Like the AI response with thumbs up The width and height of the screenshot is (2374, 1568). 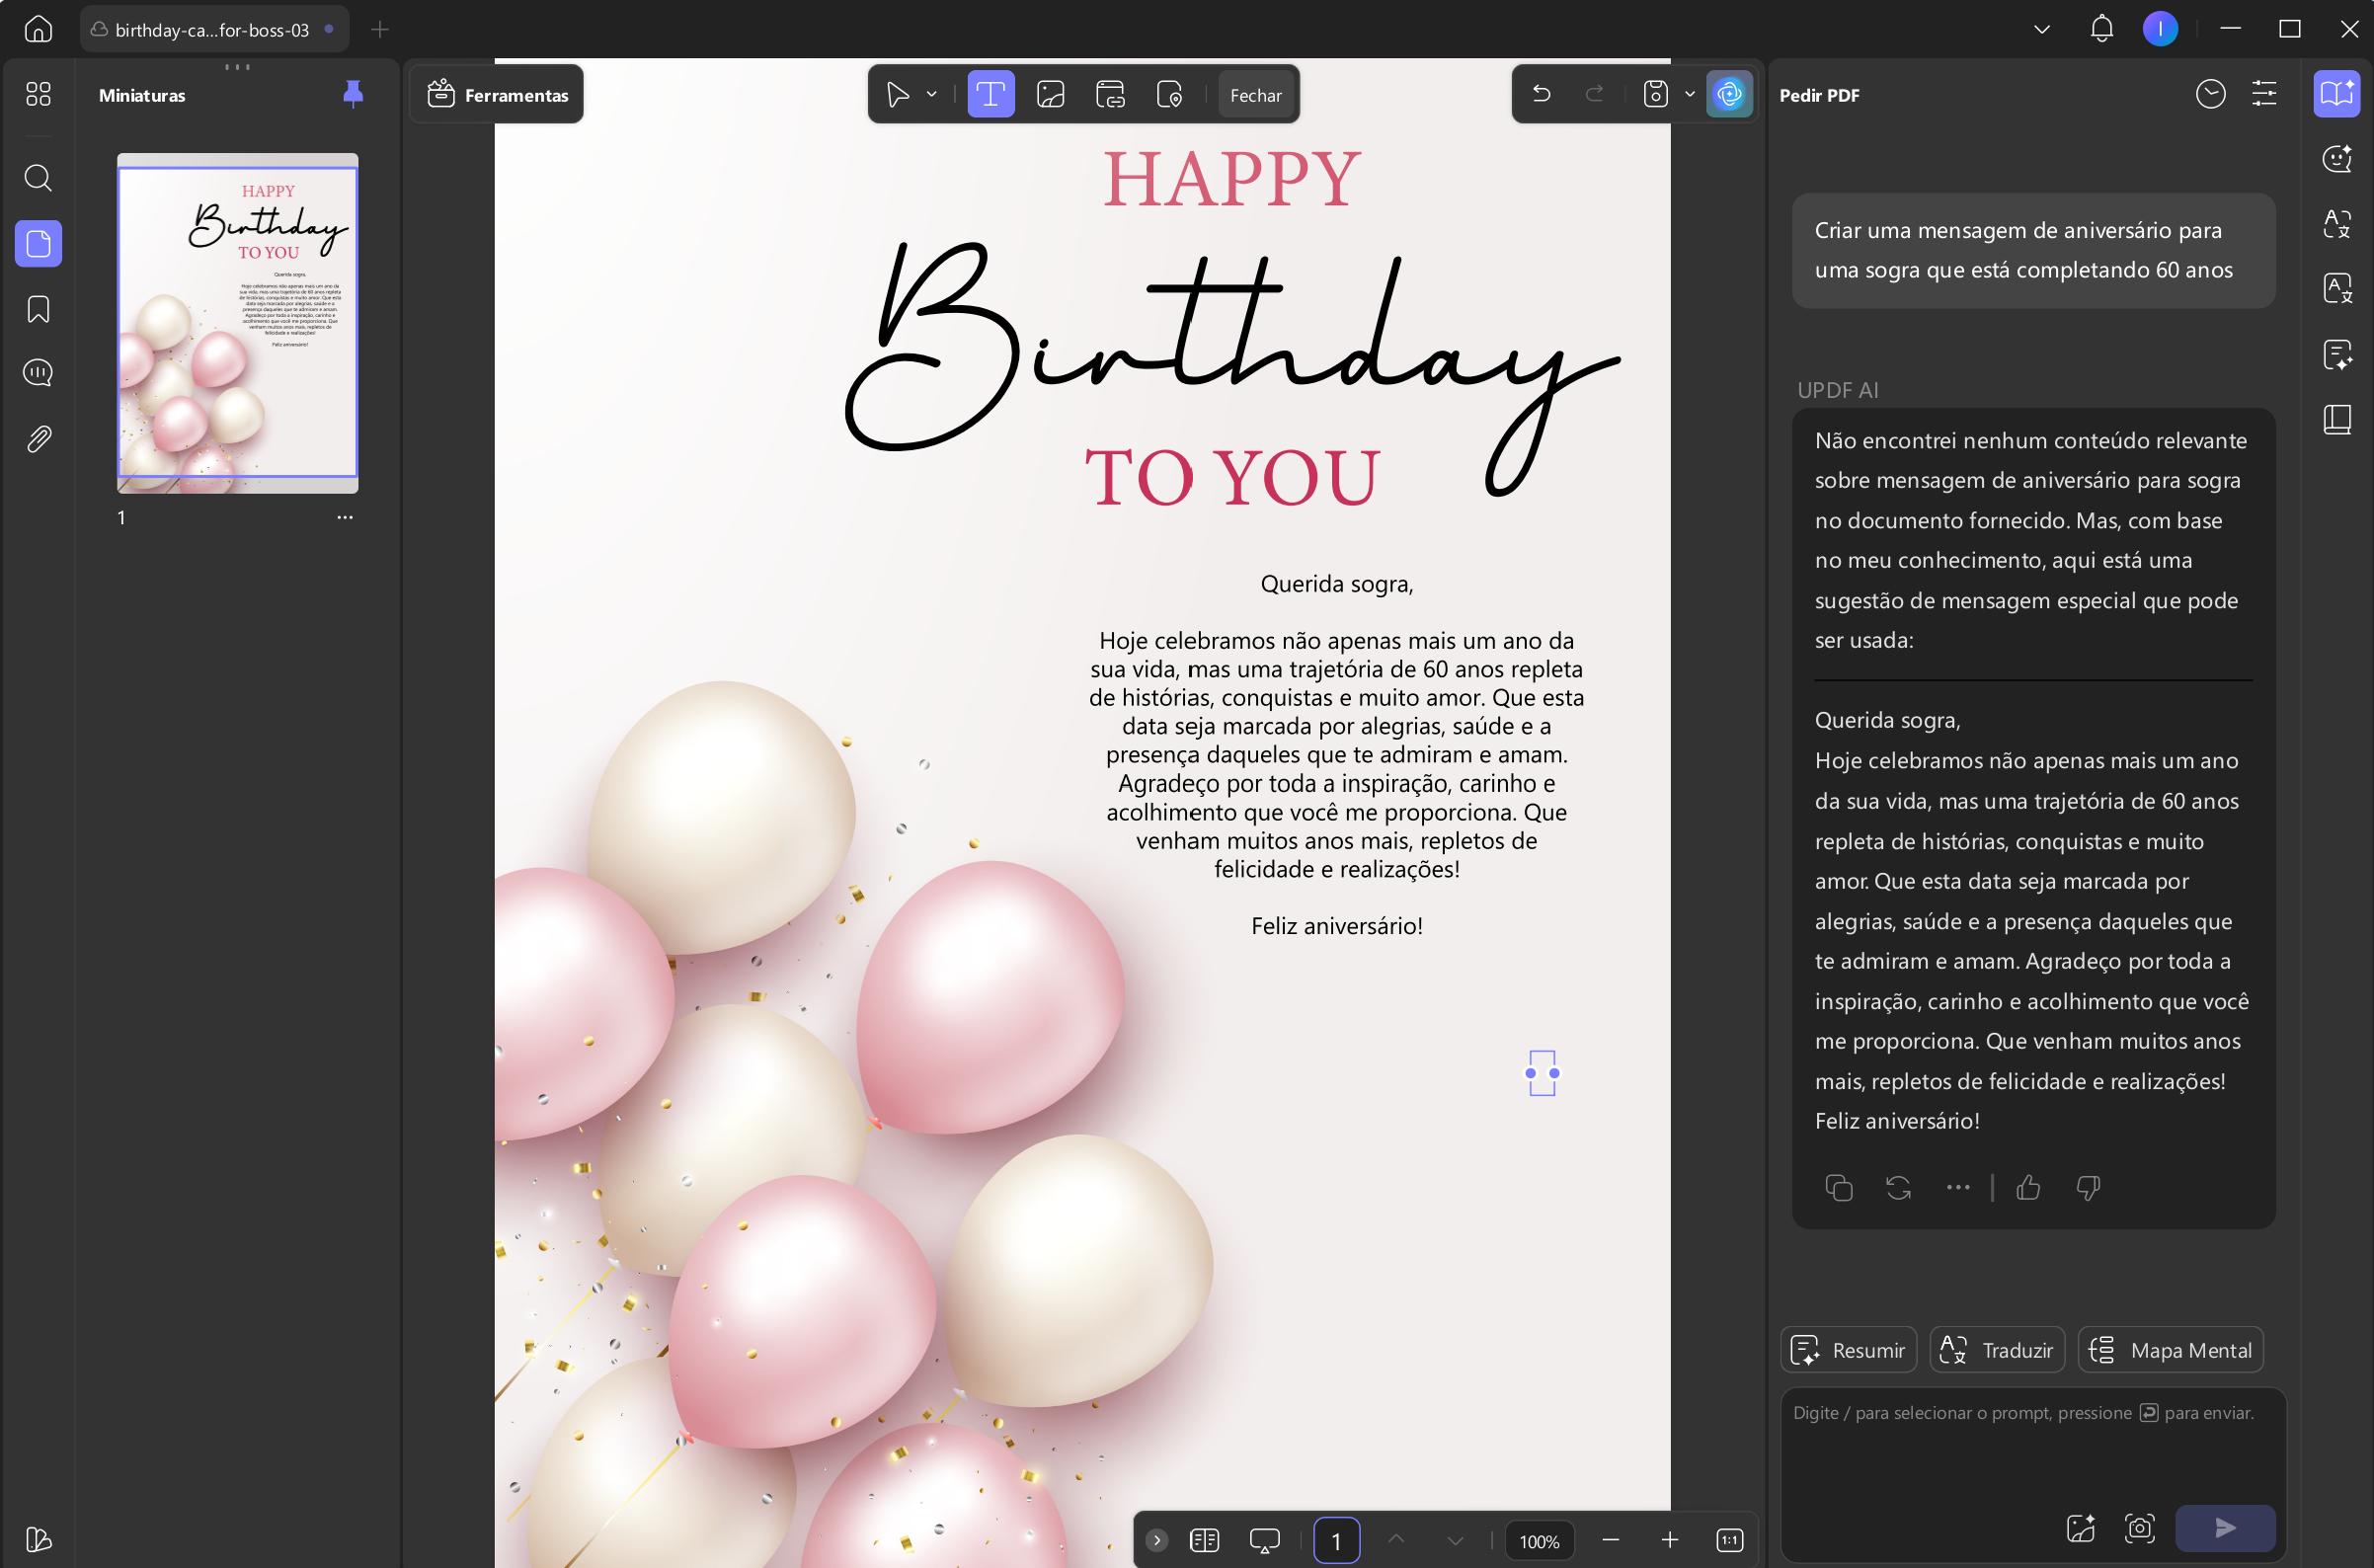coord(2028,1187)
